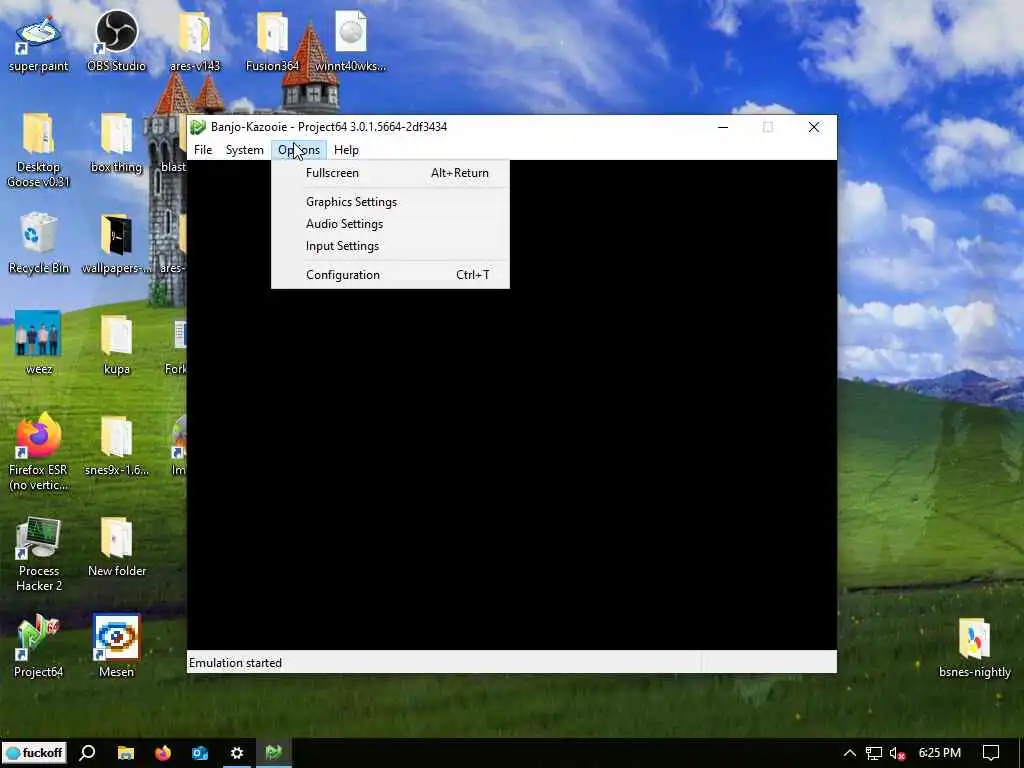Screen dimensions: 1024x768
Task: Open File Explorer from taskbar
Action: 125,753
